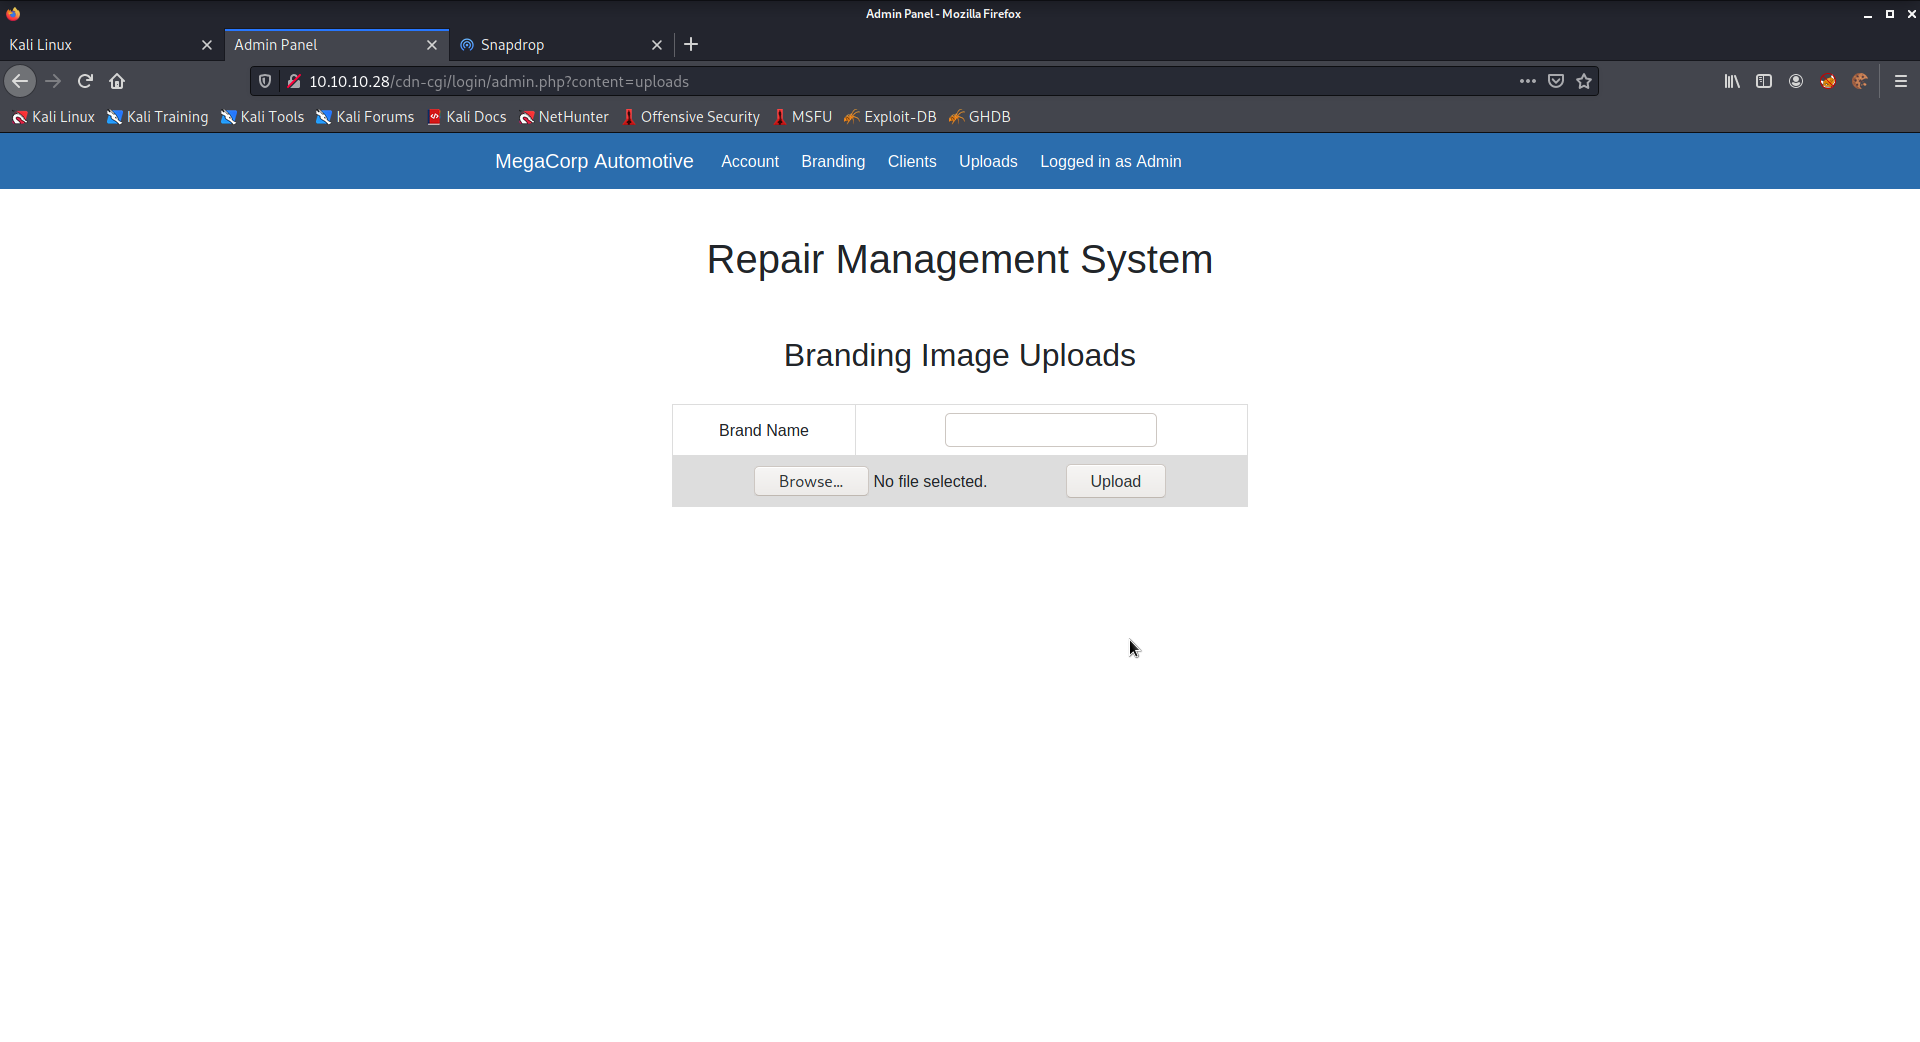Maximize the Firefox window
Image resolution: width=1920 pixels, height=1042 pixels.
click(1890, 14)
